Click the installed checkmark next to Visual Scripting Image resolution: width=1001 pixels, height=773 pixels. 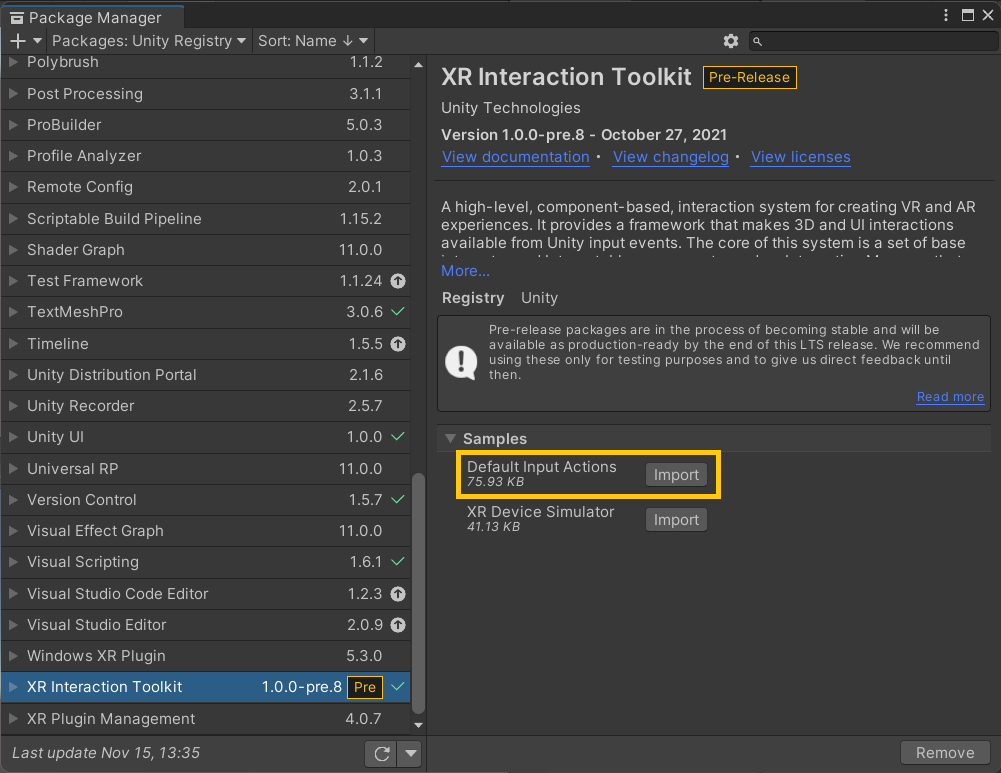[398, 562]
